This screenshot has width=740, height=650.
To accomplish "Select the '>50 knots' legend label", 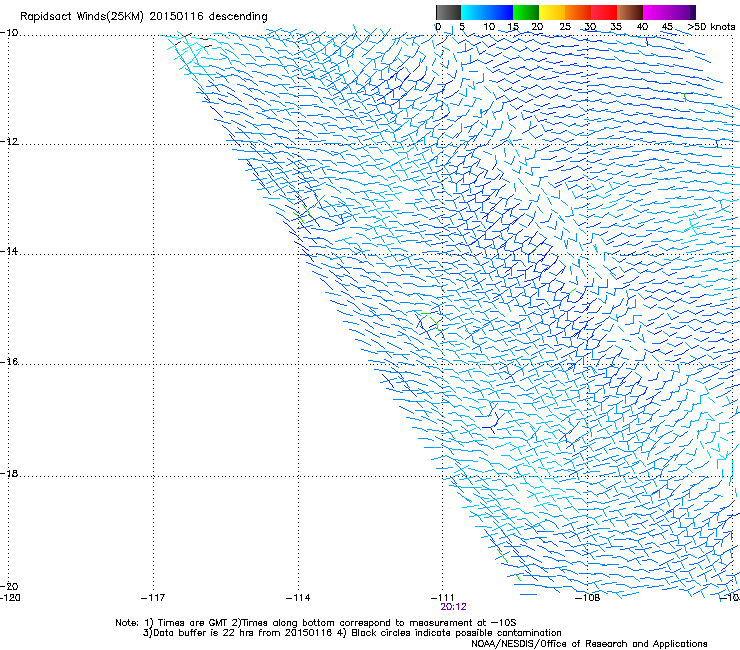I will coord(711,27).
